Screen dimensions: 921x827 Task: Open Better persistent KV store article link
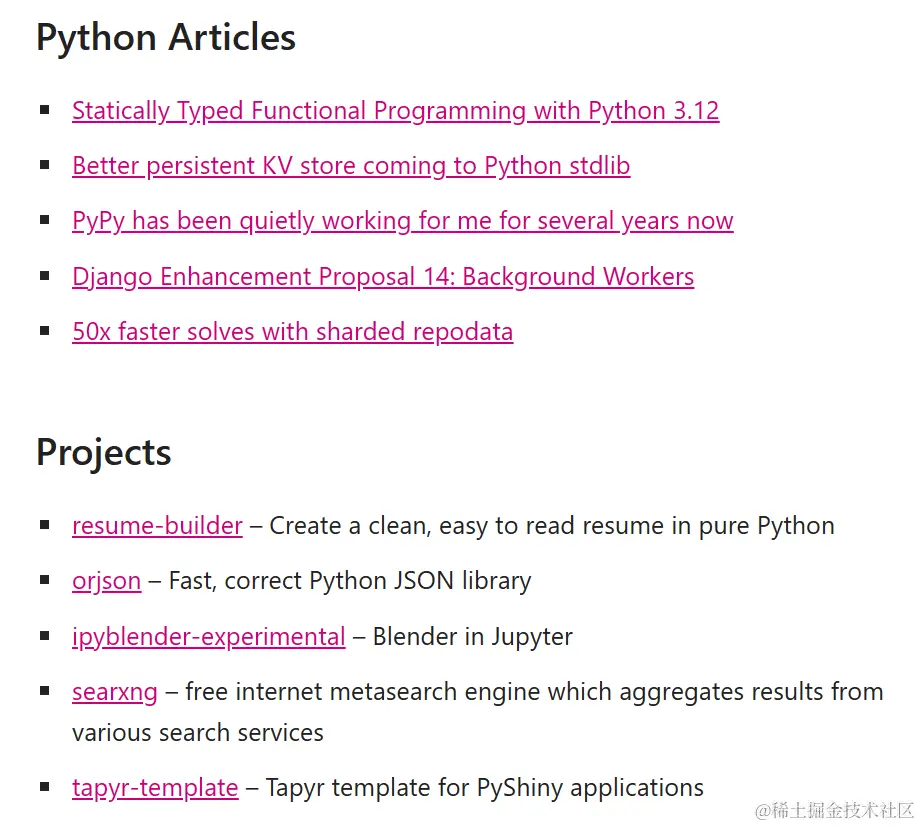point(351,166)
